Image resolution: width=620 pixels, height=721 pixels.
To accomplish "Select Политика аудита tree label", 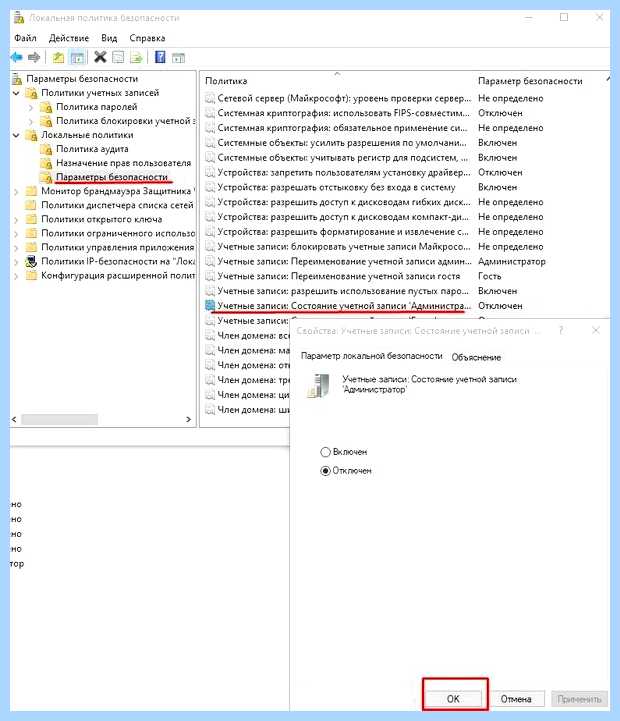I will click(x=92, y=149).
